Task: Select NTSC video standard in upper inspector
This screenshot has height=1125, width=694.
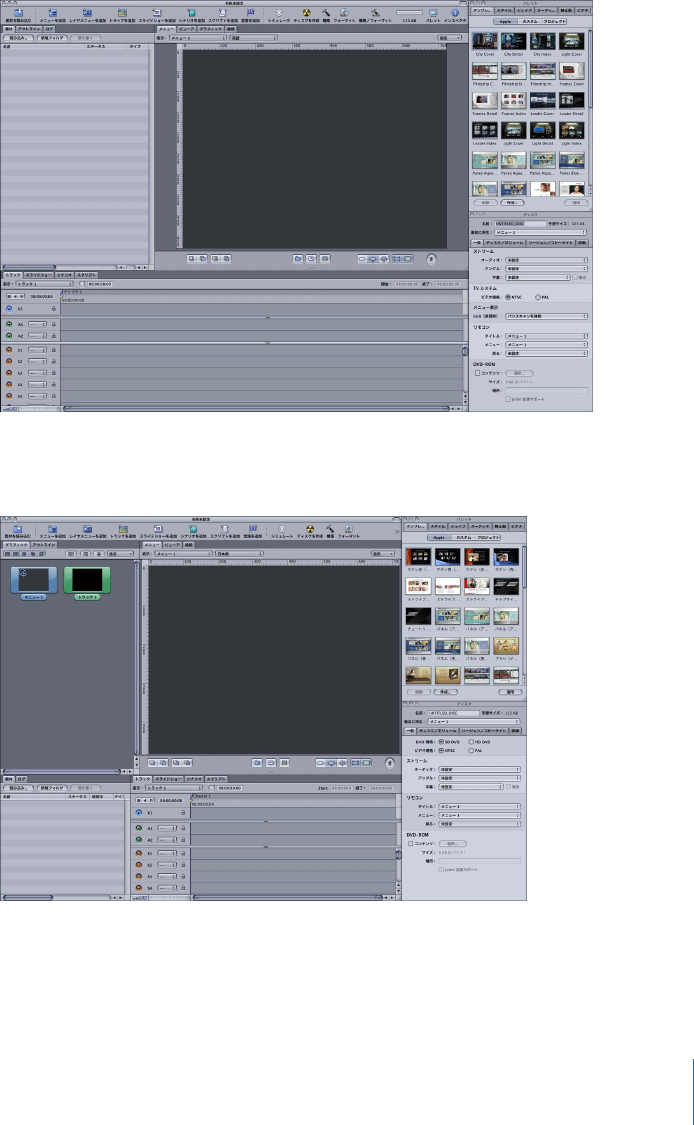Action: pyautogui.click(x=508, y=297)
